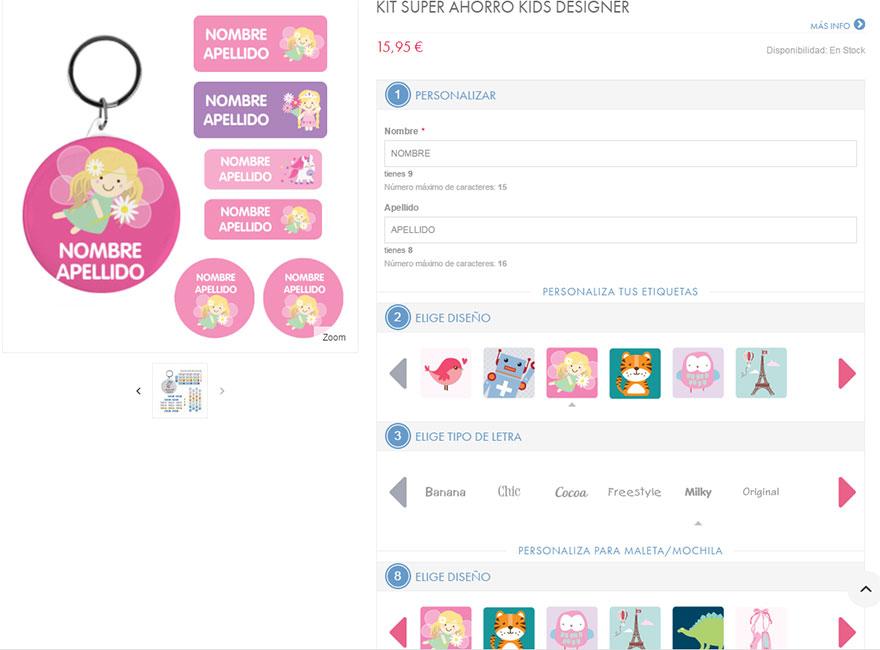Pick the ballet shoes backpack design
The width and height of the screenshot is (880, 650).
tap(761, 628)
